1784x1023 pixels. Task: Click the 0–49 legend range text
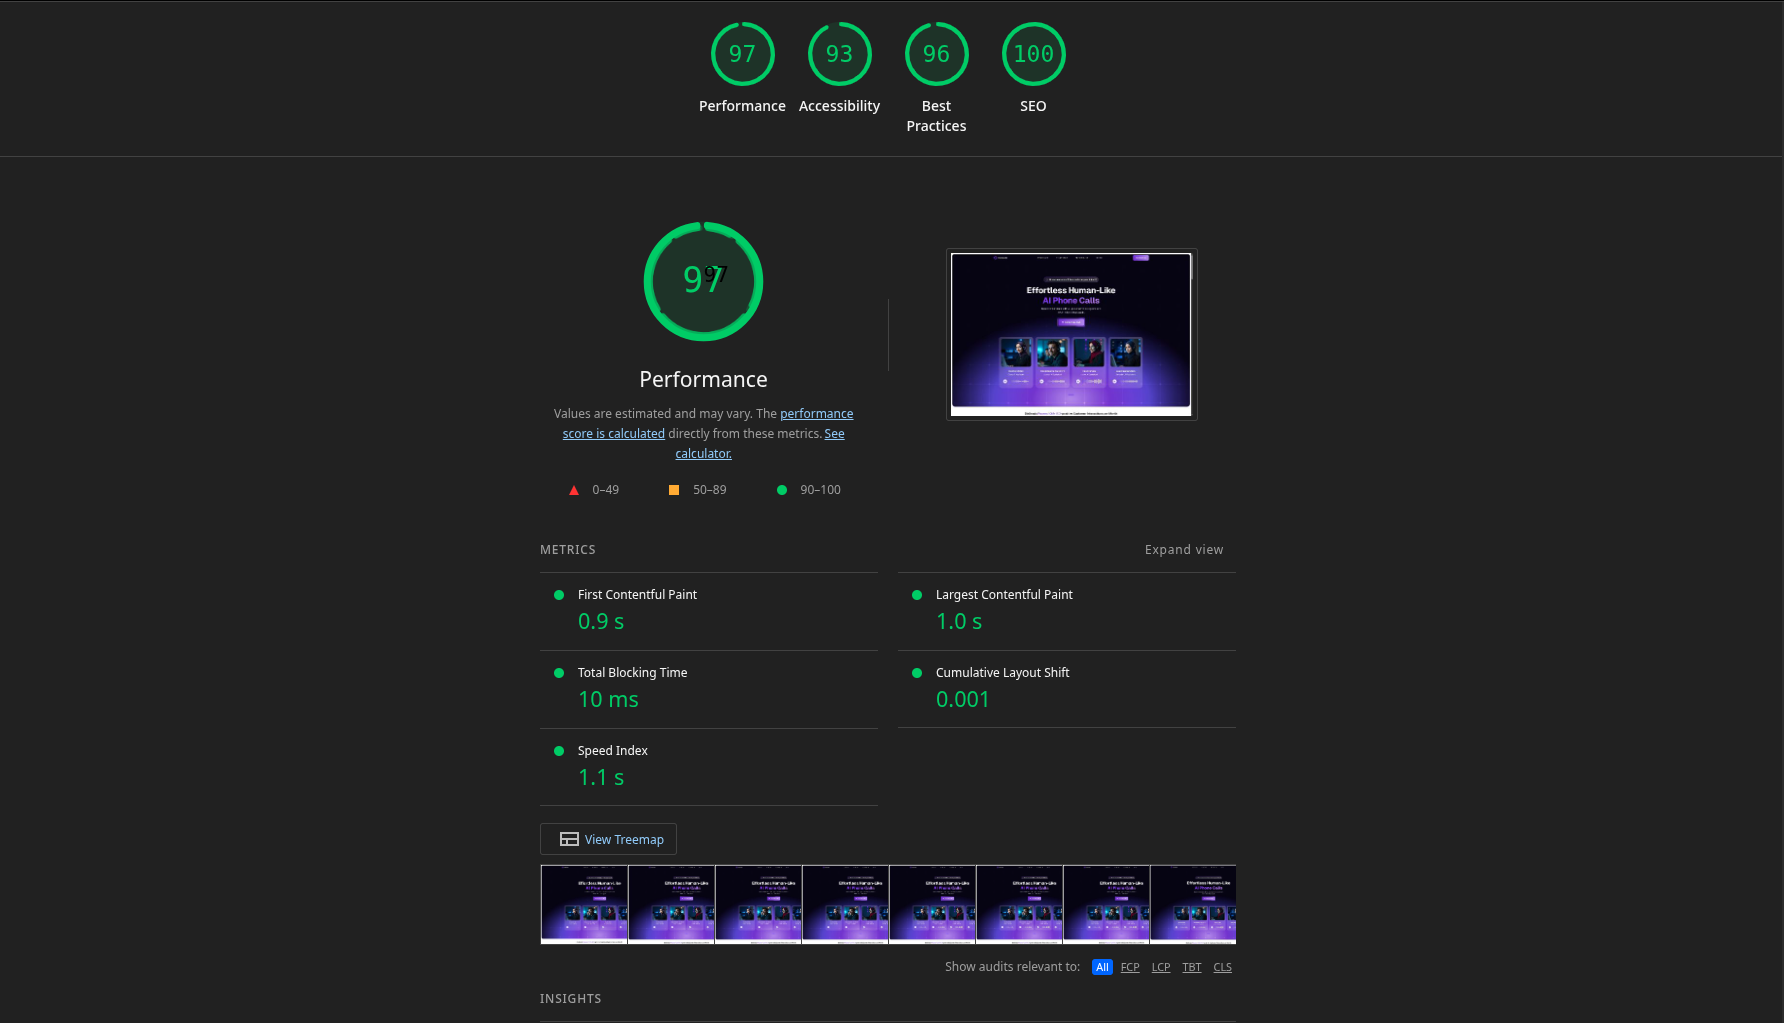pos(605,490)
